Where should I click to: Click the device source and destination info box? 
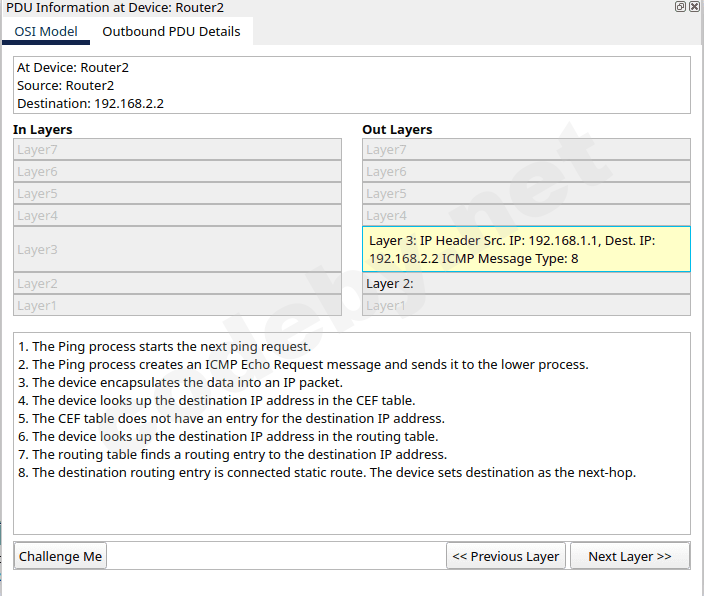(351, 85)
